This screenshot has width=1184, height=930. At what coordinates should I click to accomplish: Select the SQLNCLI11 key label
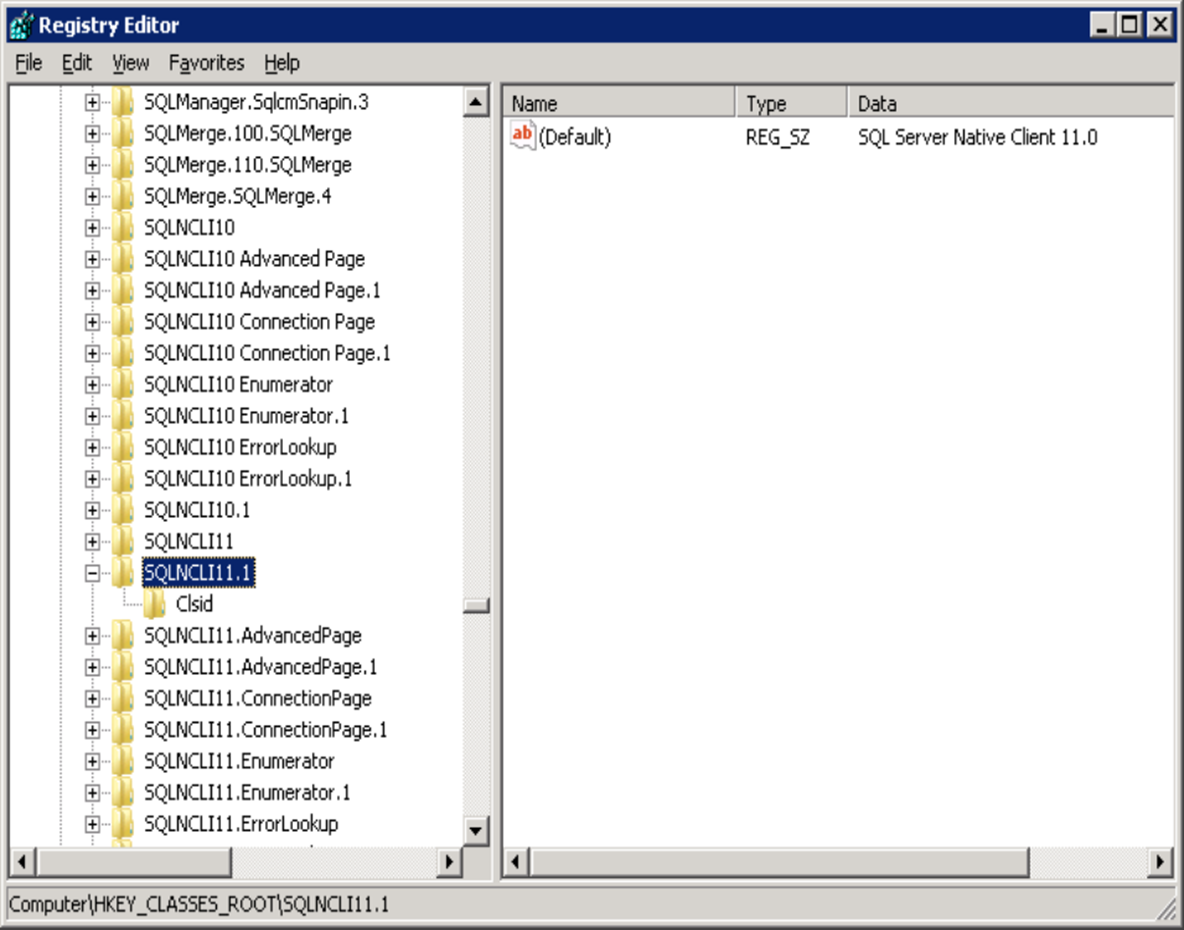pyautogui.click(x=189, y=542)
